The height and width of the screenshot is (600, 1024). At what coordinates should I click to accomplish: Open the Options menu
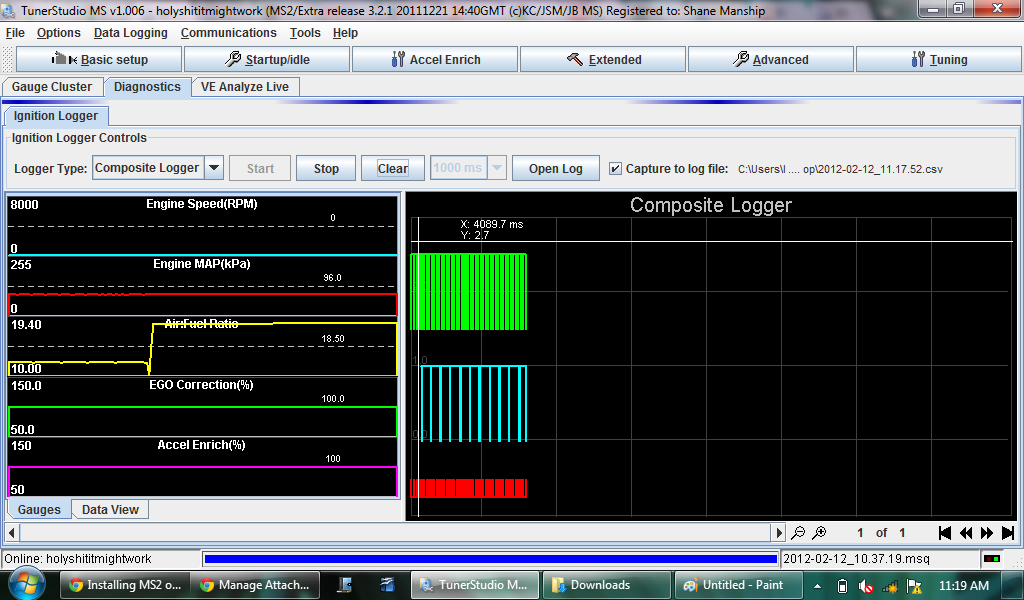tap(59, 33)
